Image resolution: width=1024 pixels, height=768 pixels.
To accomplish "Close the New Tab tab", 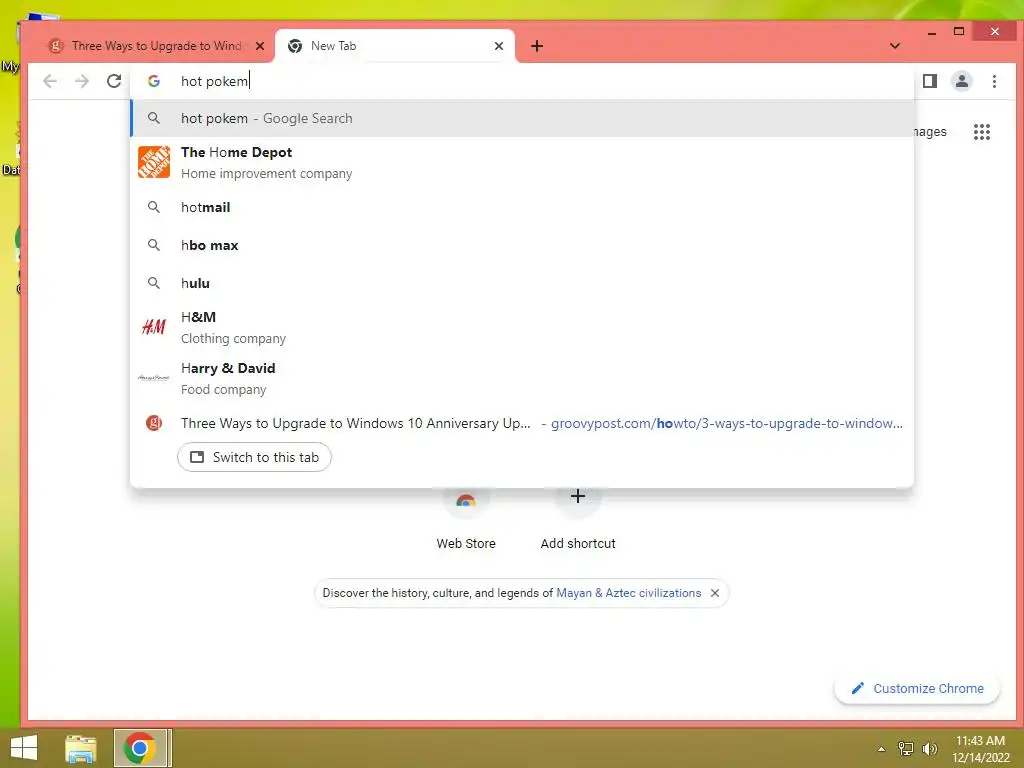I will click(x=499, y=46).
